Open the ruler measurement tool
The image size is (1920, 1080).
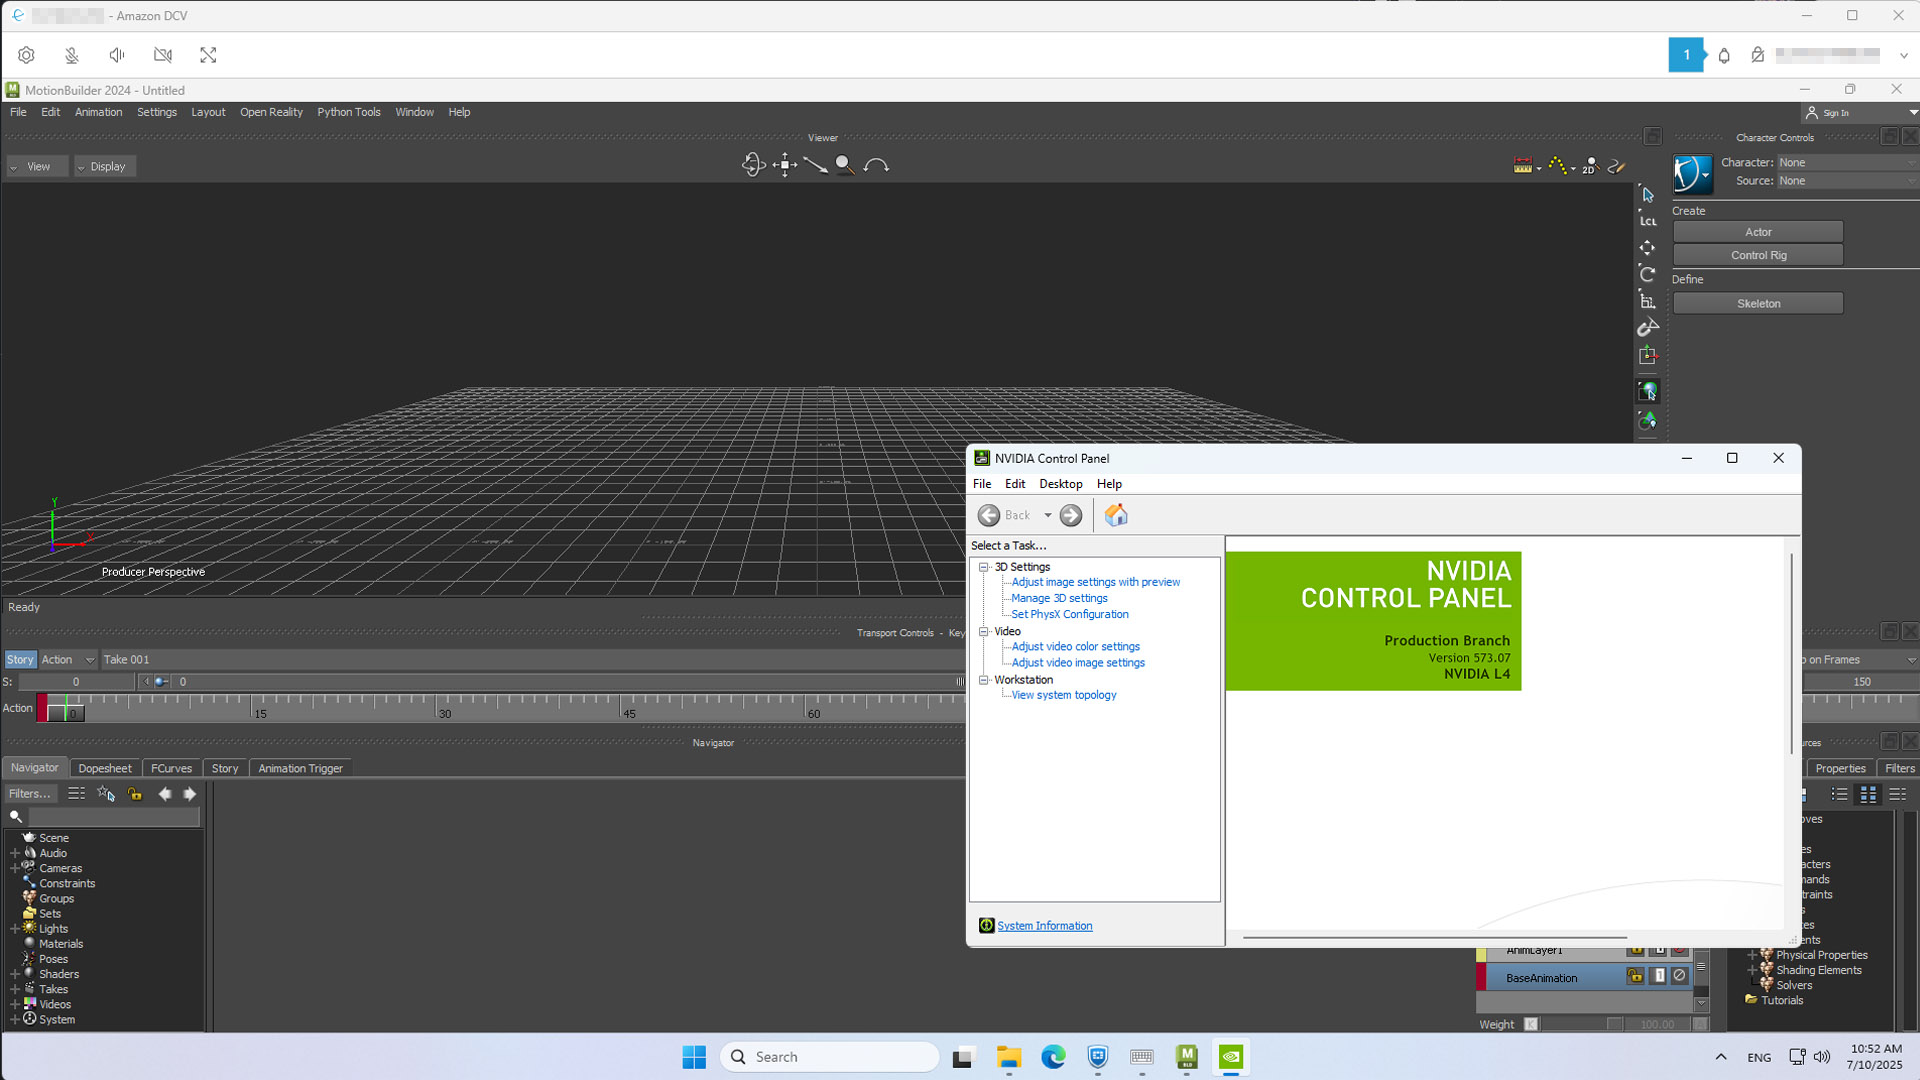pos(1523,166)
